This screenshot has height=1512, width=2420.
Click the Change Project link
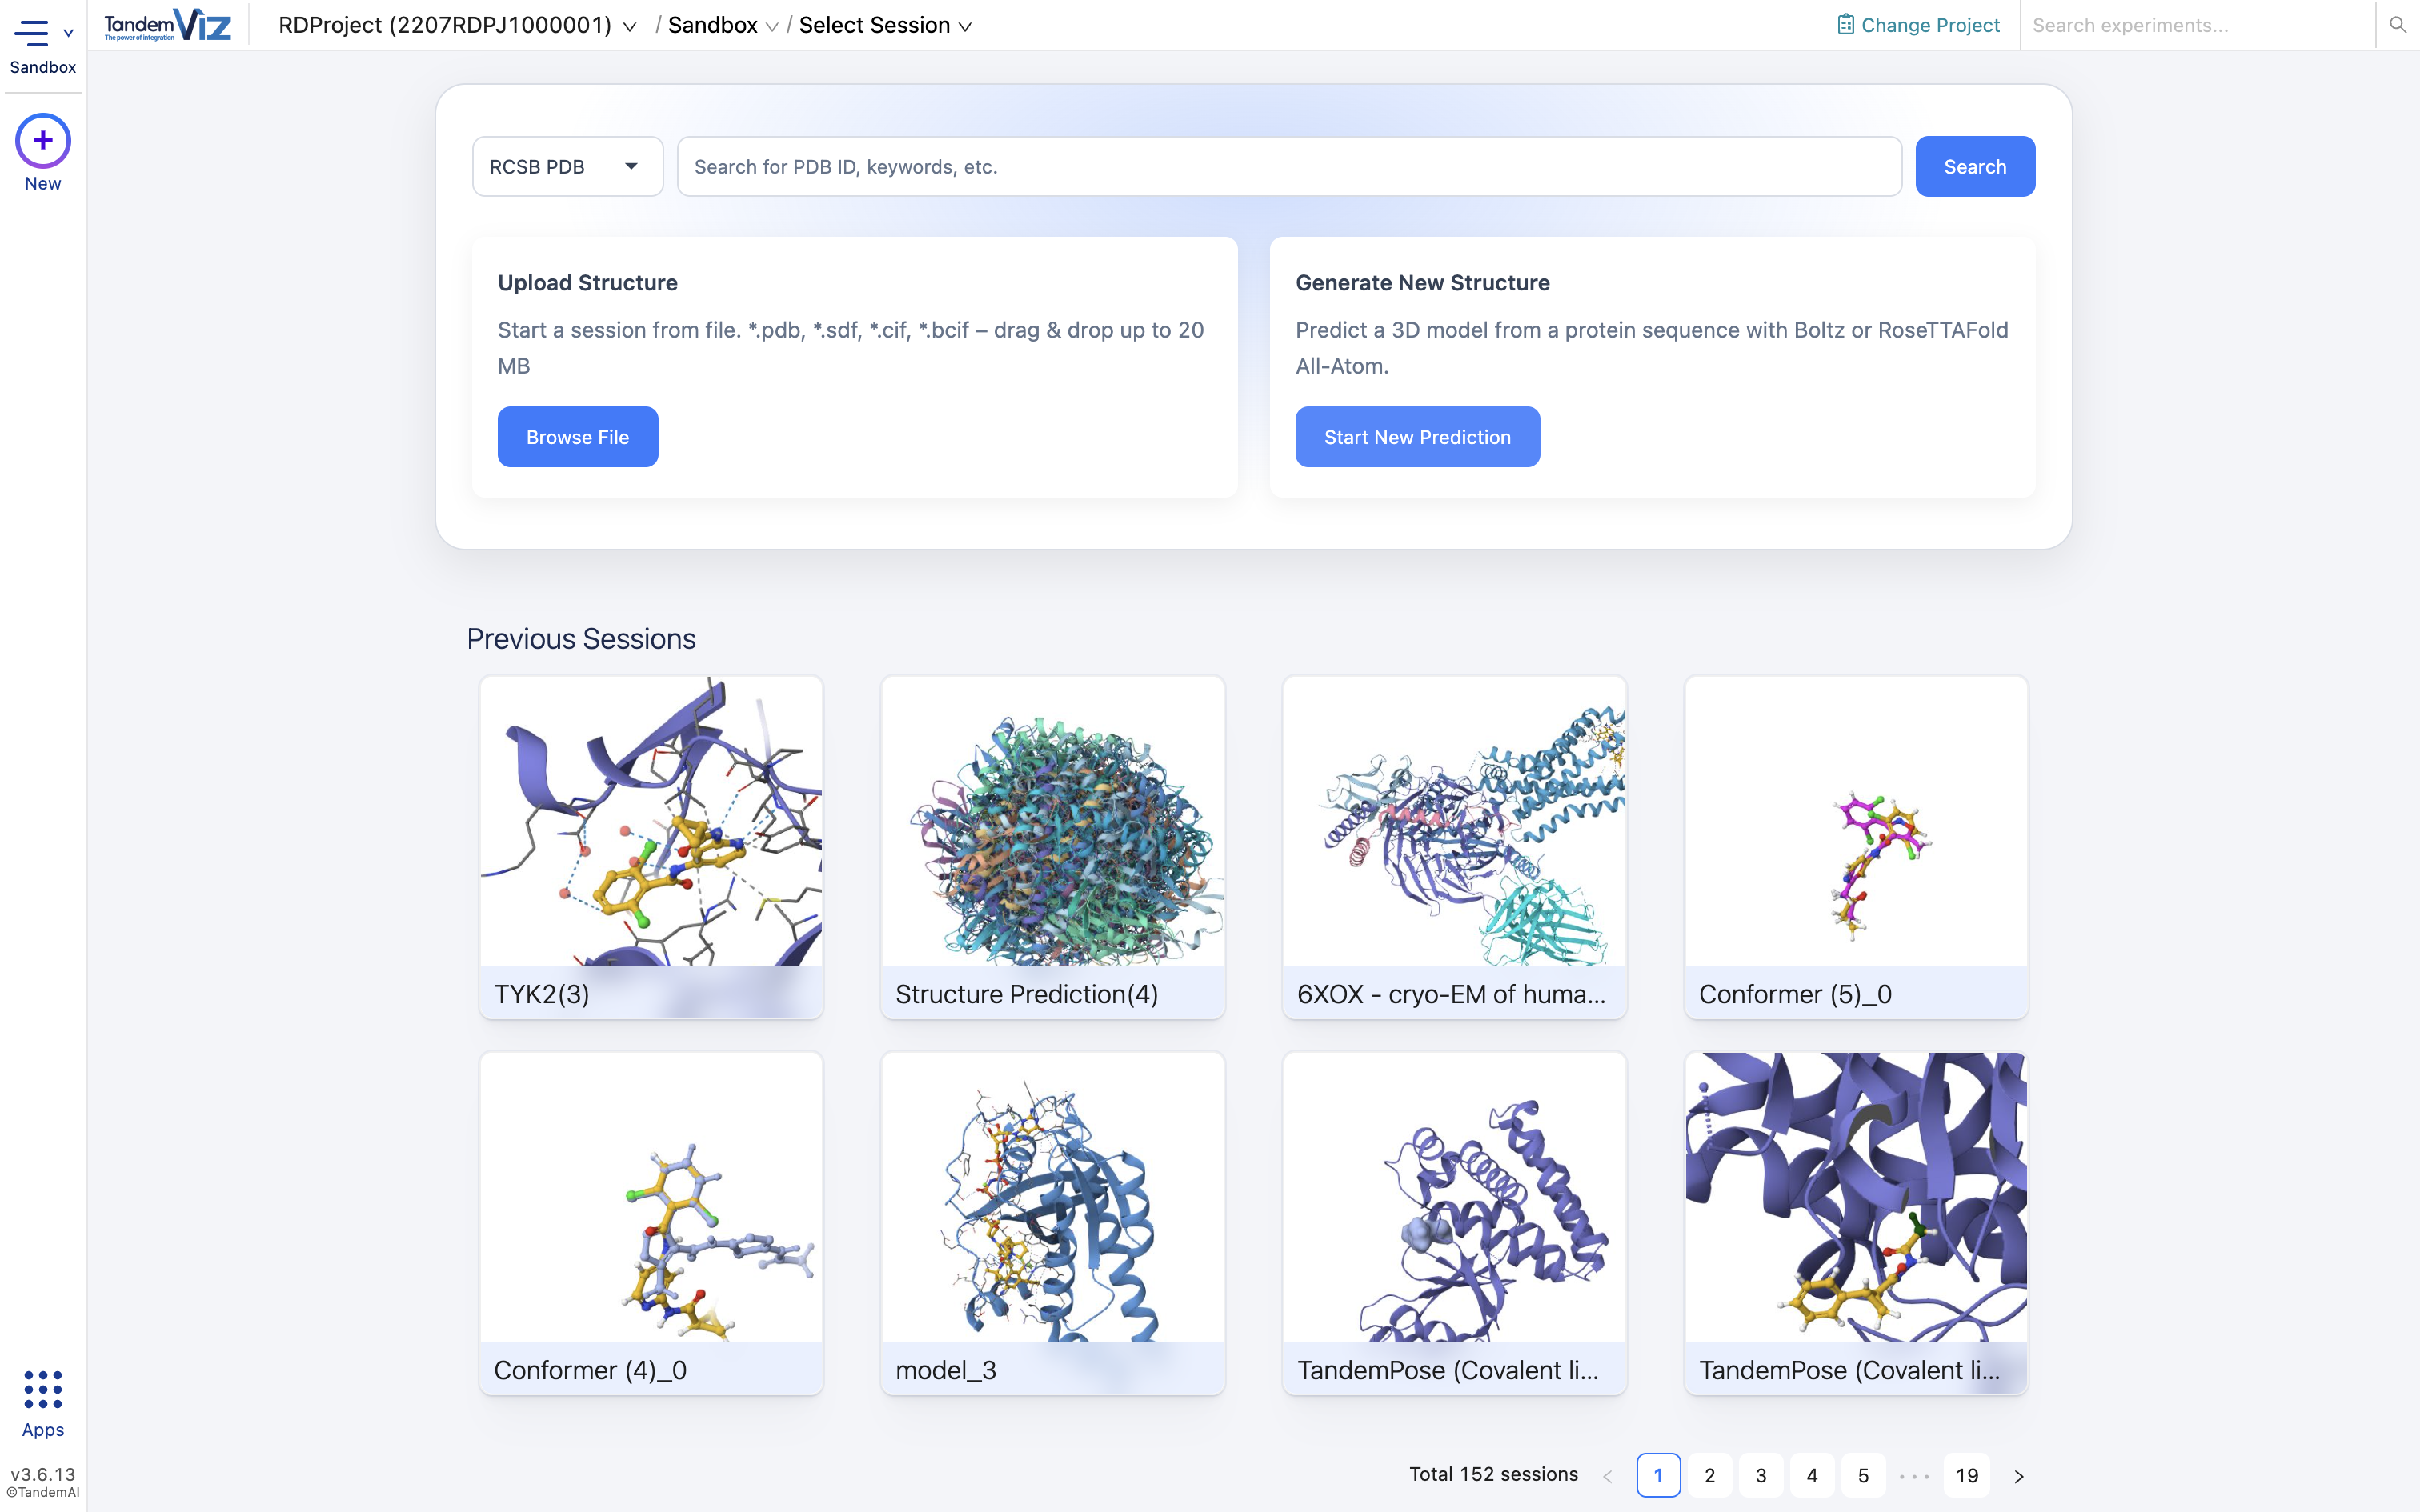click(x=1931, y=24)
